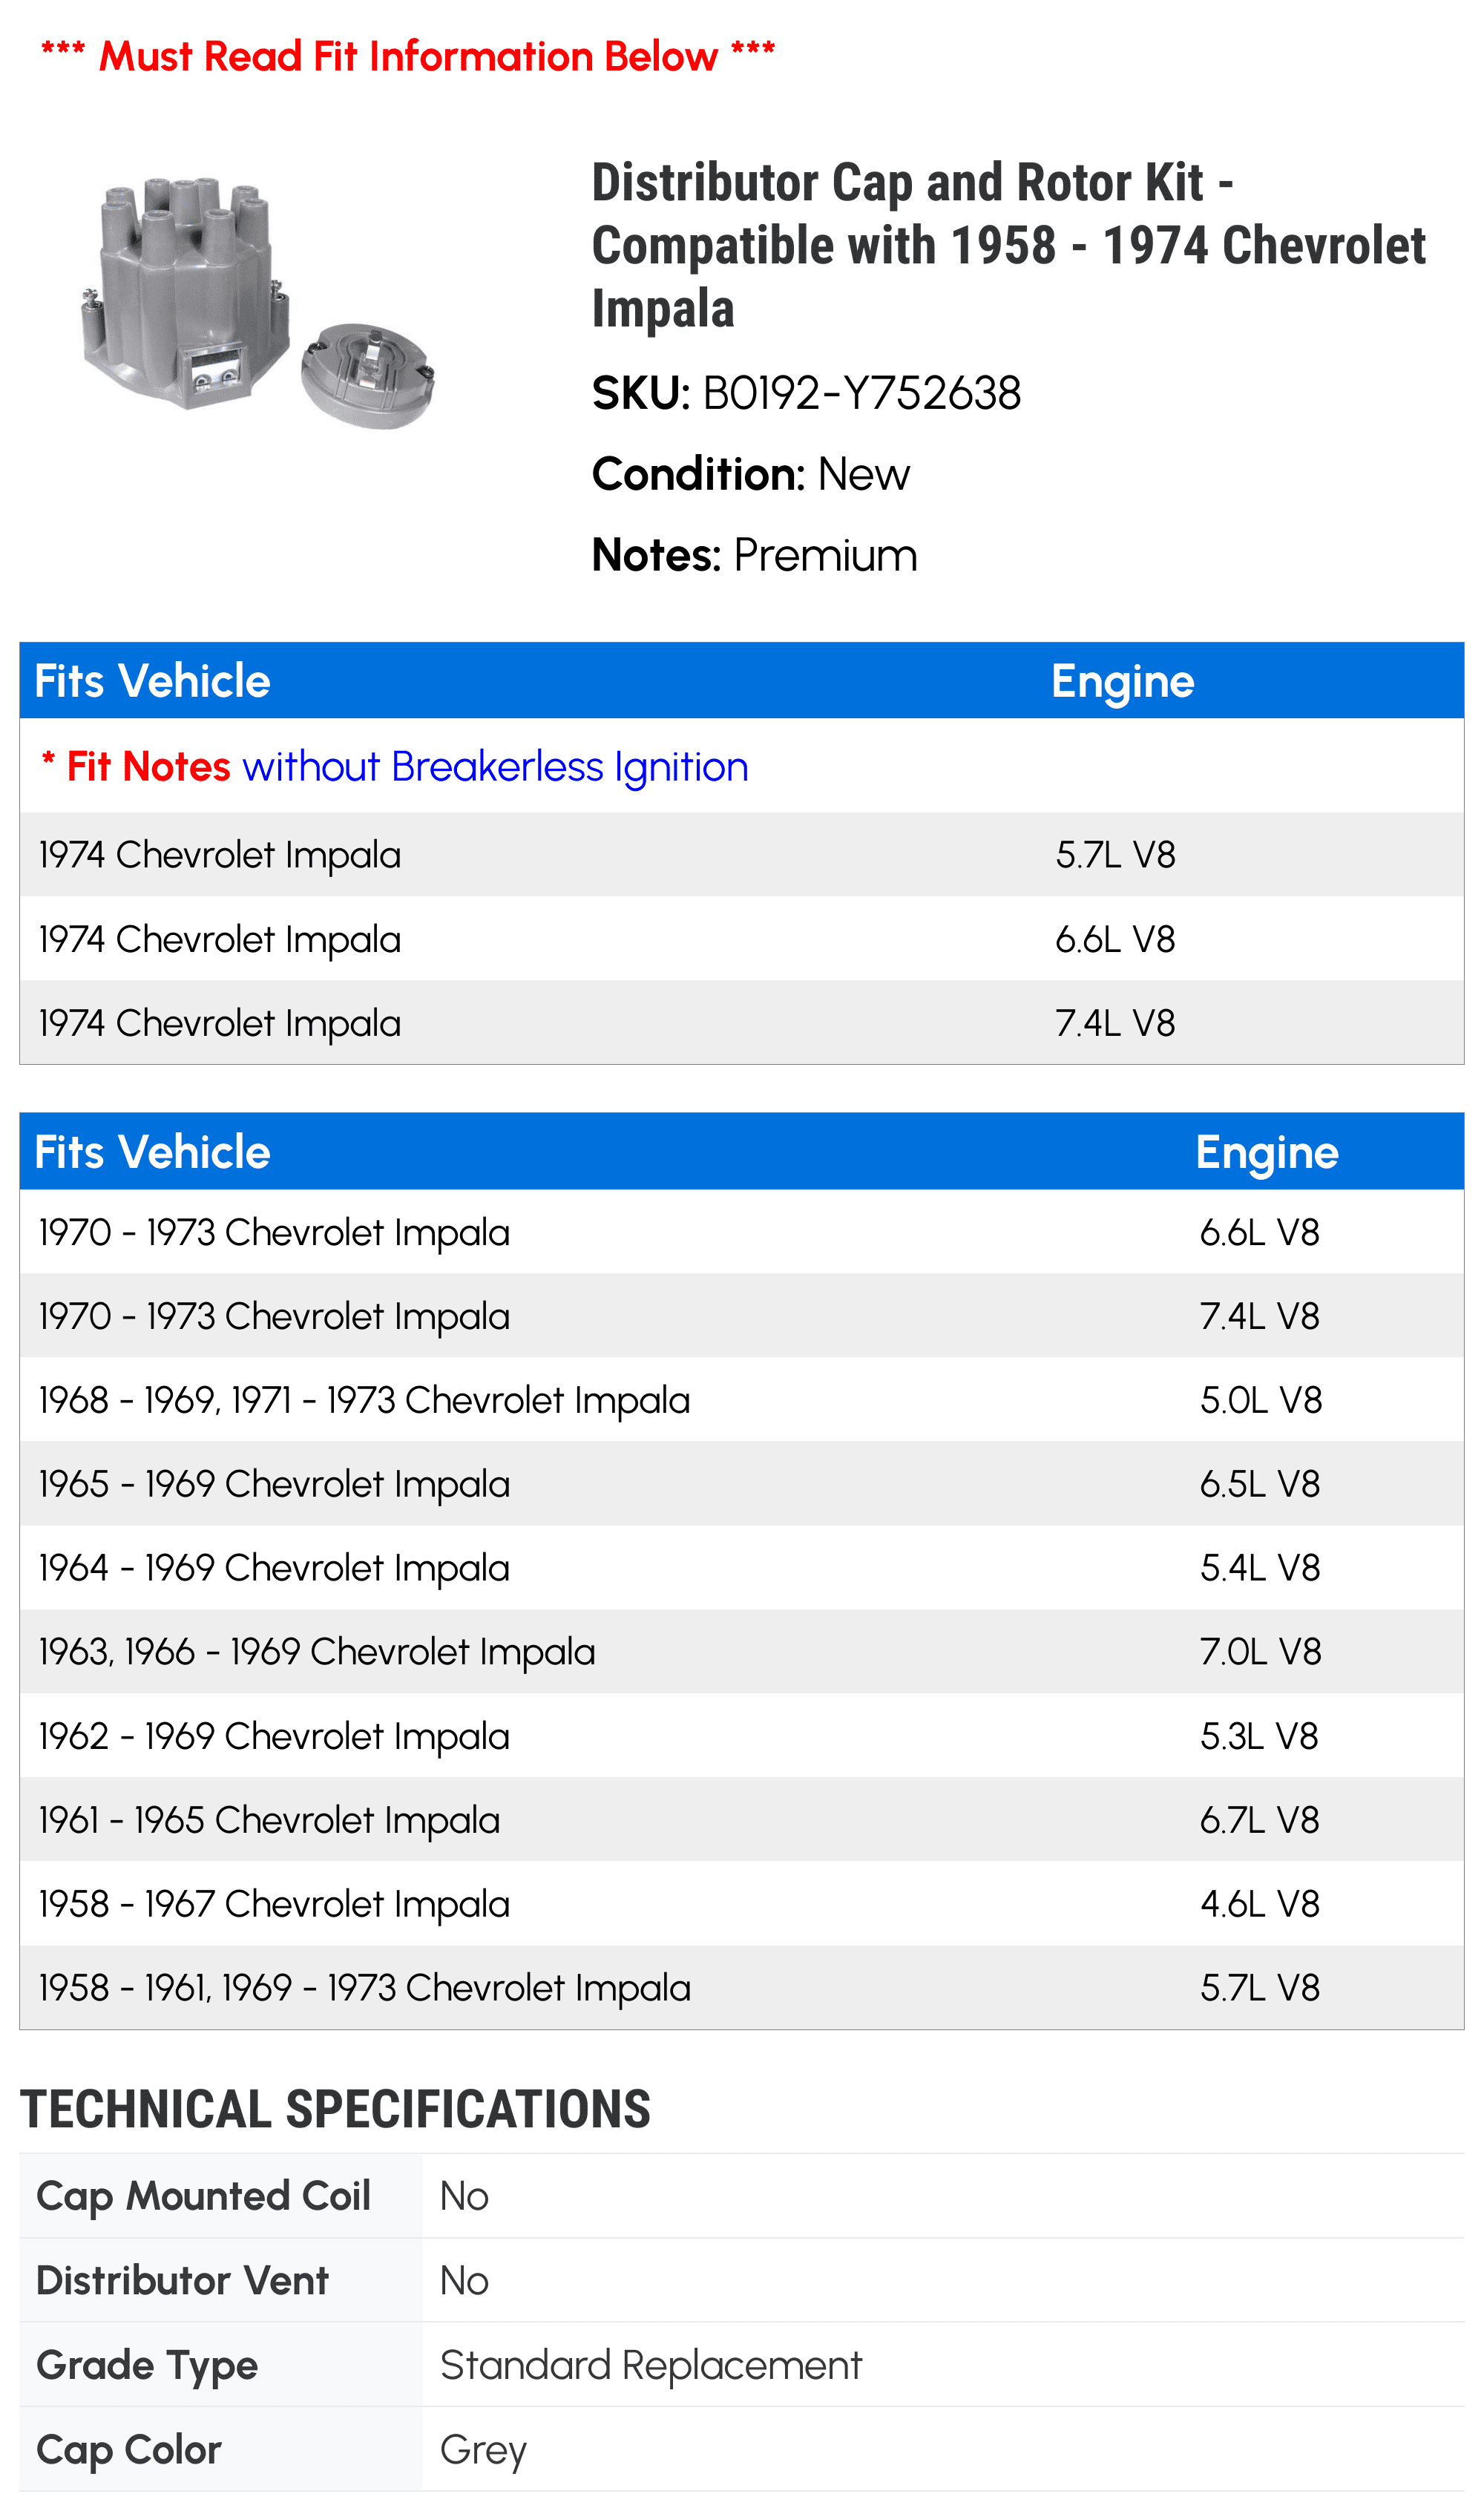Select the 1974 Chevrolet Impala 6.6L V8 row
Screen dimensions: 1484x2511
point(742,939)
